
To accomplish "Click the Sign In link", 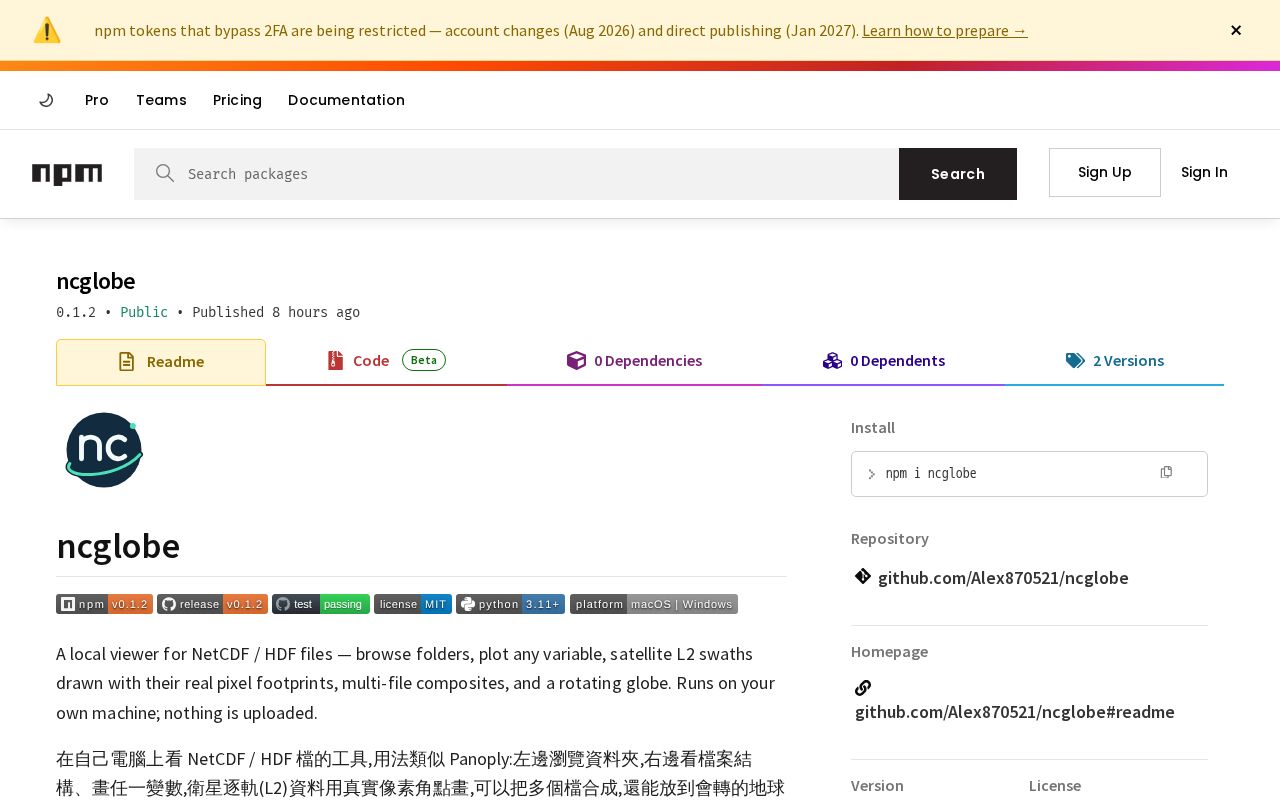I will [x=1204, y=172].
